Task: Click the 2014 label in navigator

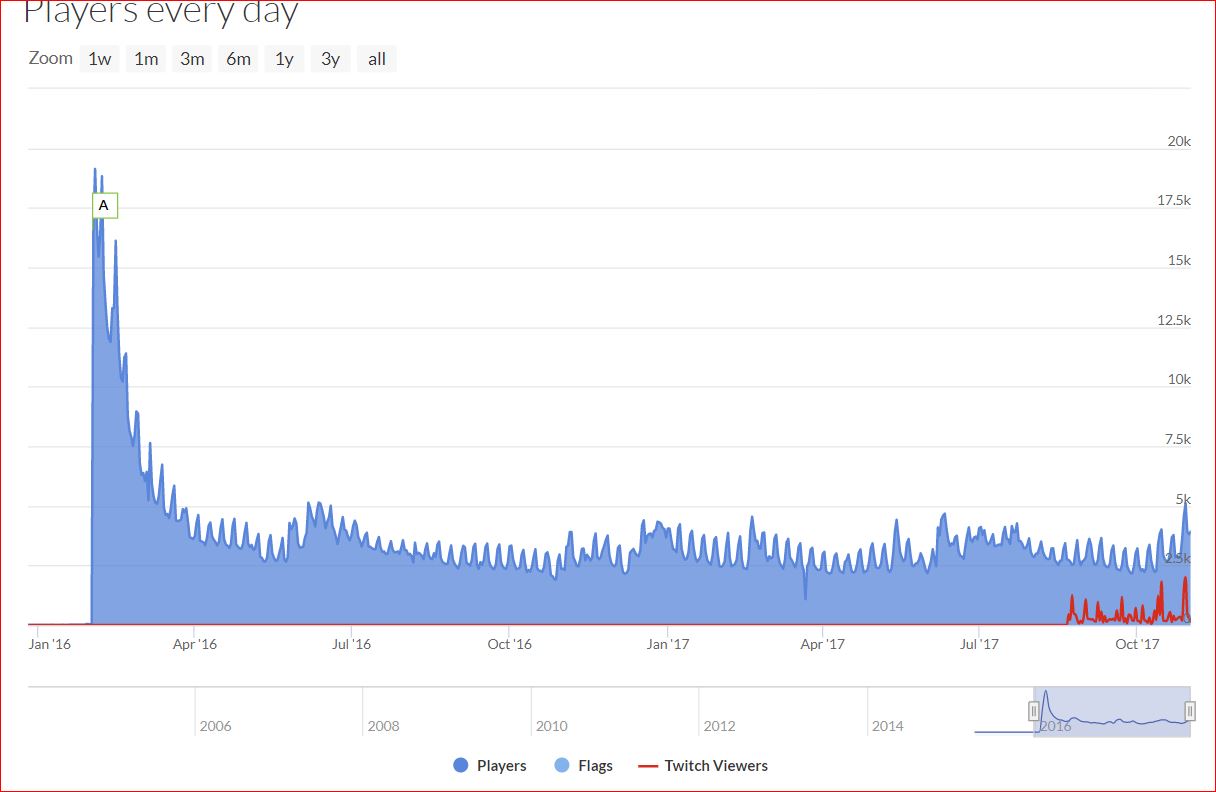Action: 888,726
